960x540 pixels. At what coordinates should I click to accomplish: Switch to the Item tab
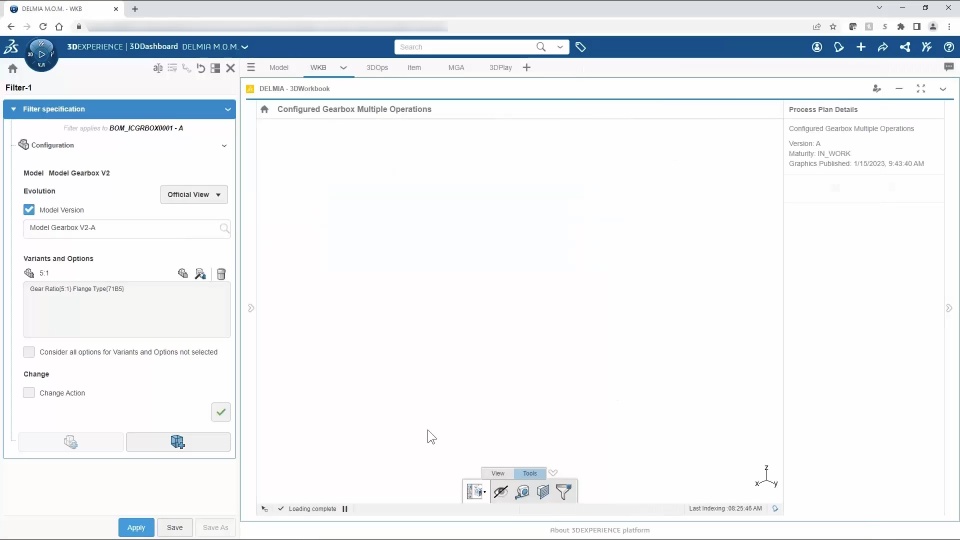[414, 67]
